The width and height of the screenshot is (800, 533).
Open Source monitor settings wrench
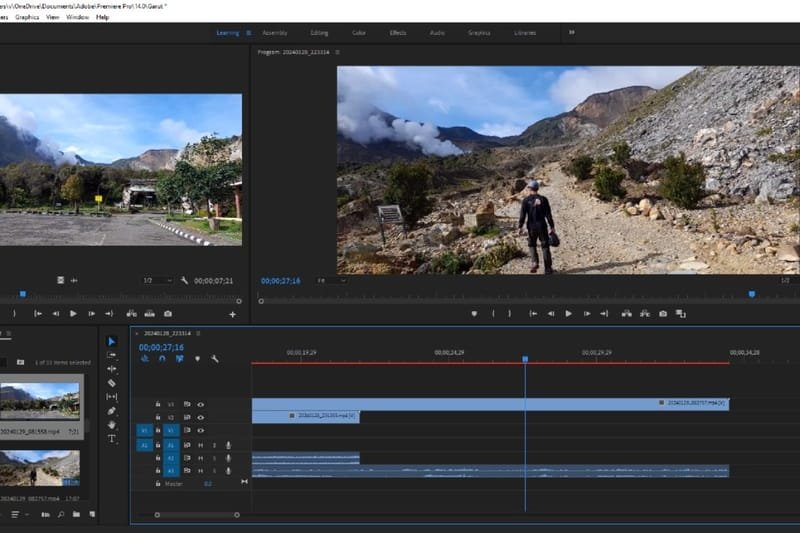(184, 281)
